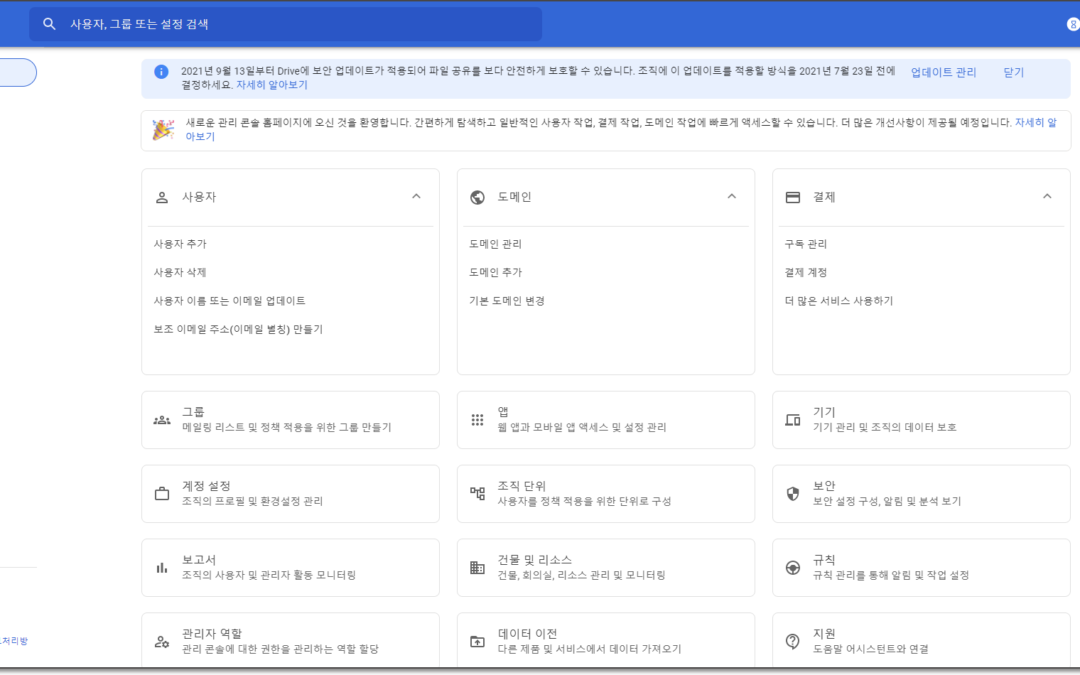Screen dimensions: 1080x675
Task: Click the info icon in Drive notice
Action: click(161, 72)
